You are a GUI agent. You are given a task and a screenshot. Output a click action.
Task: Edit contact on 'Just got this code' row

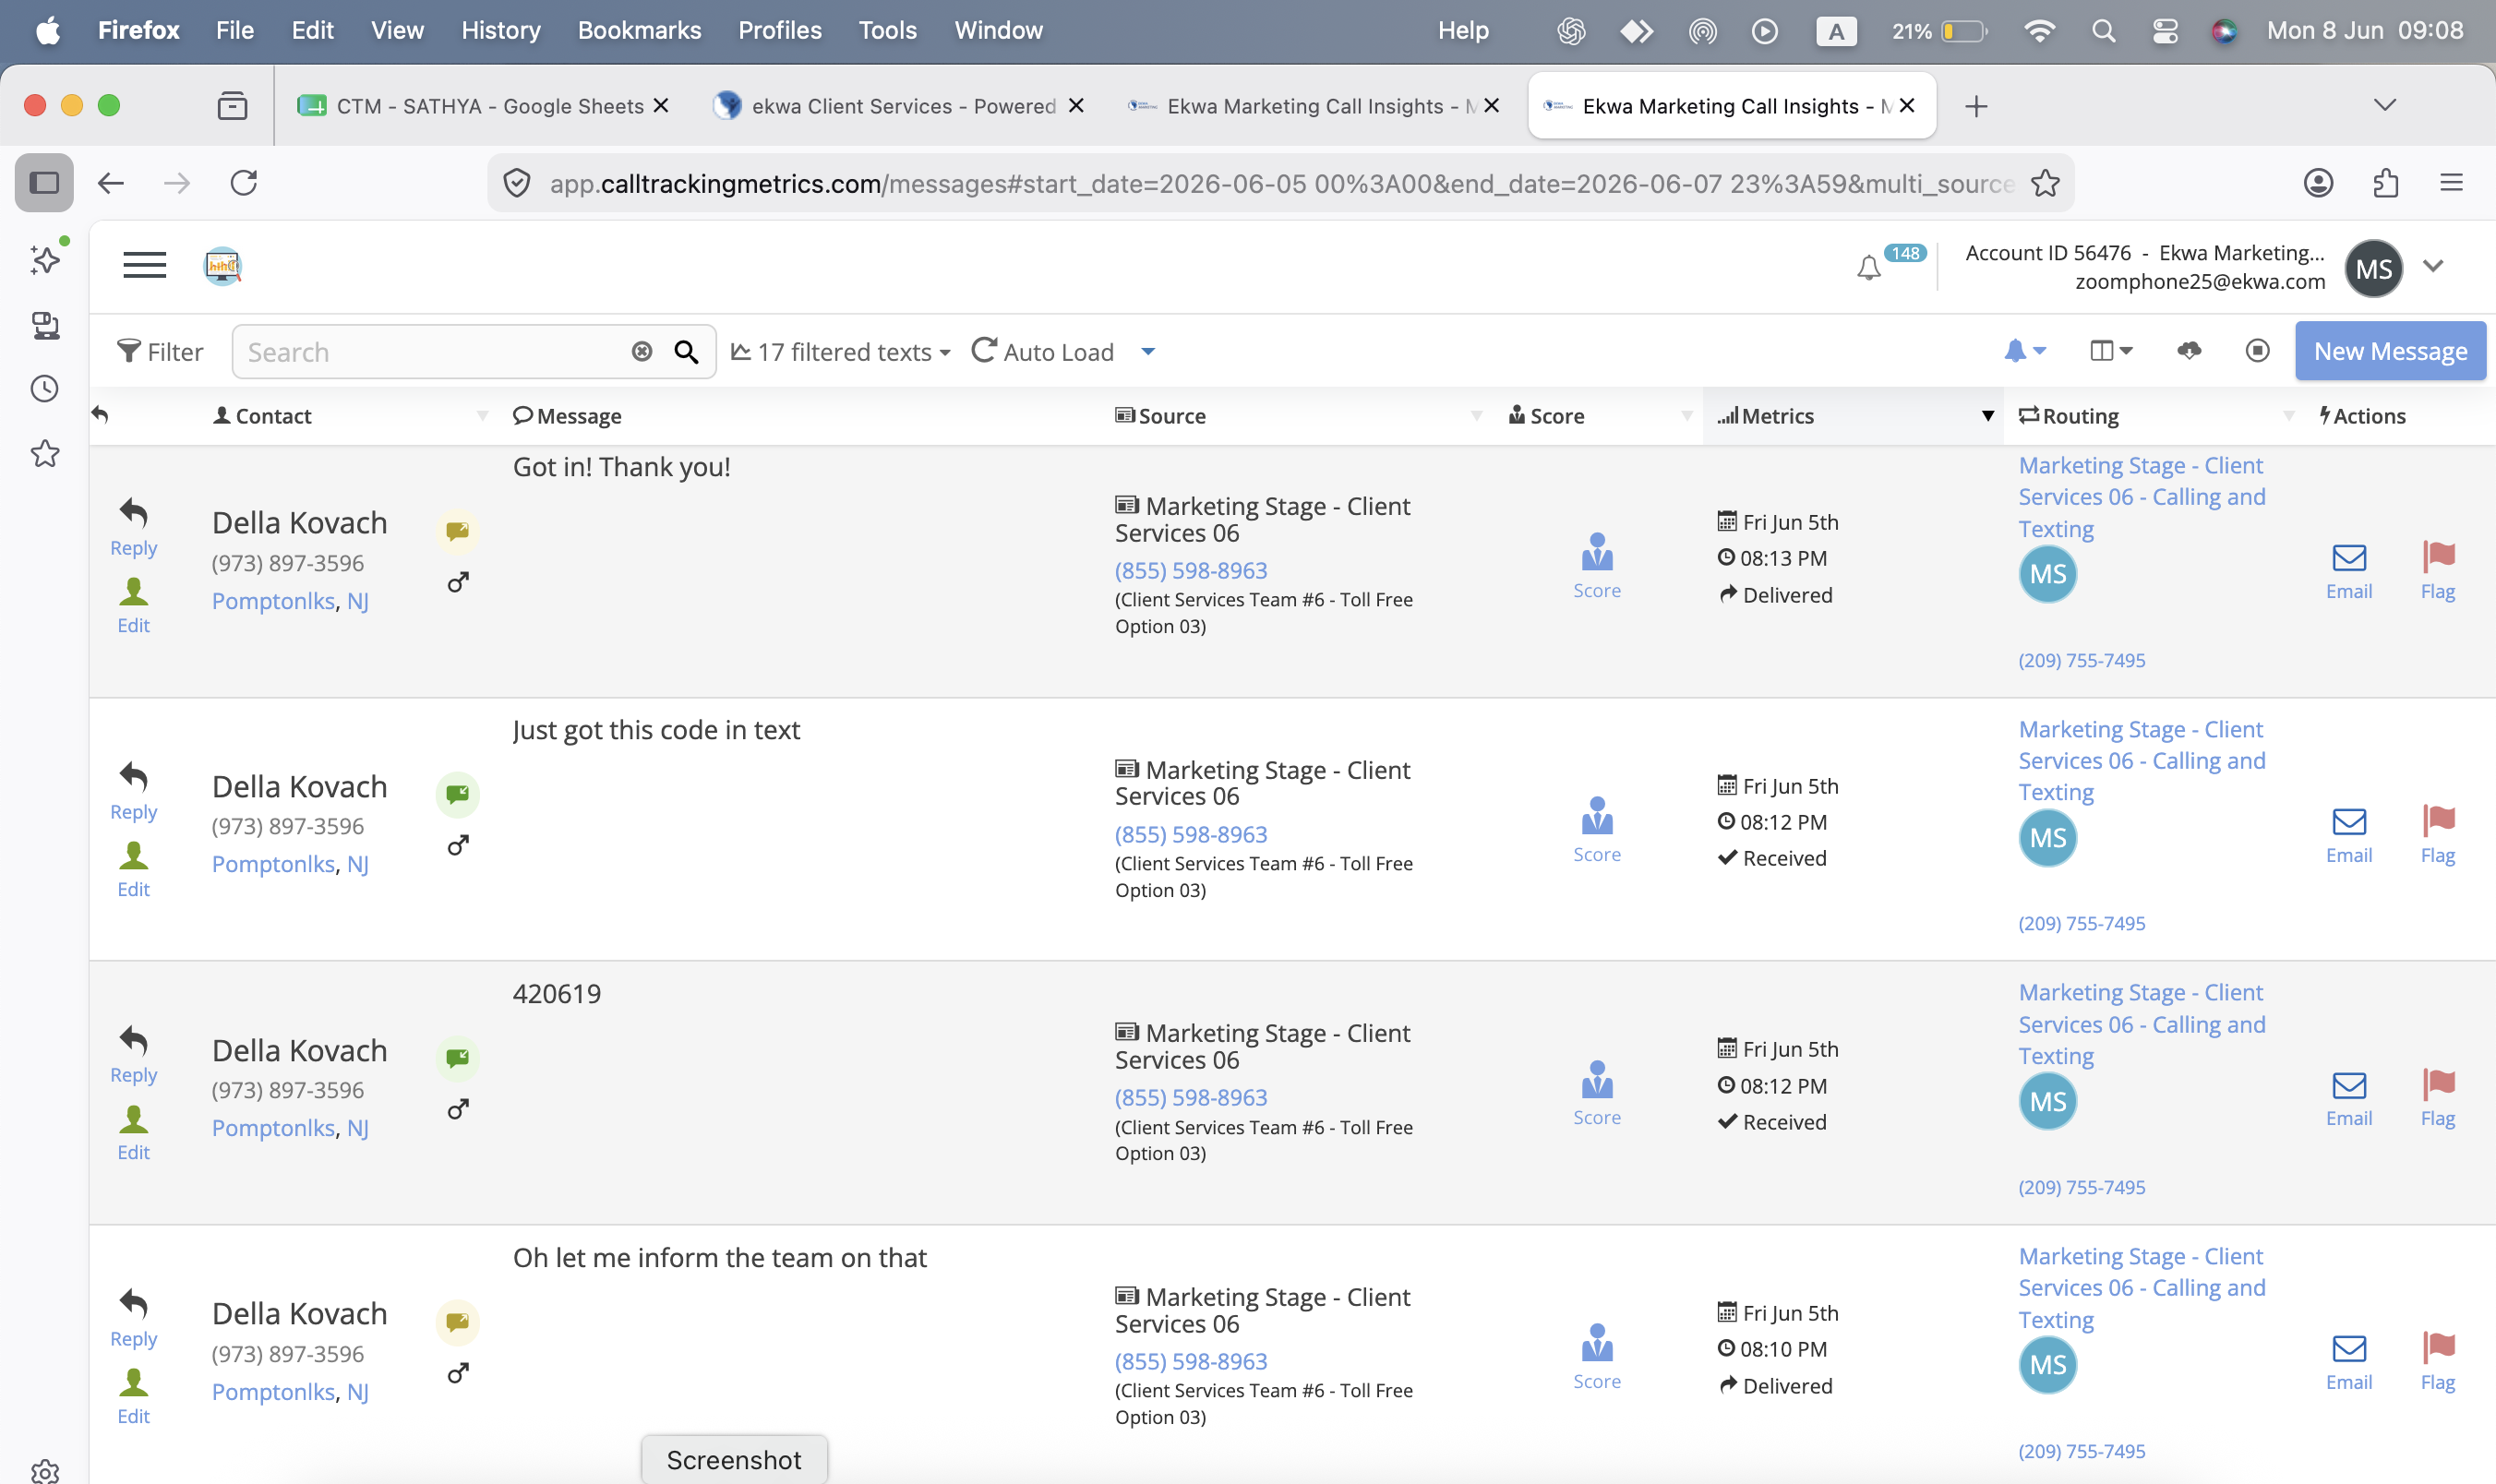point(133,870)
